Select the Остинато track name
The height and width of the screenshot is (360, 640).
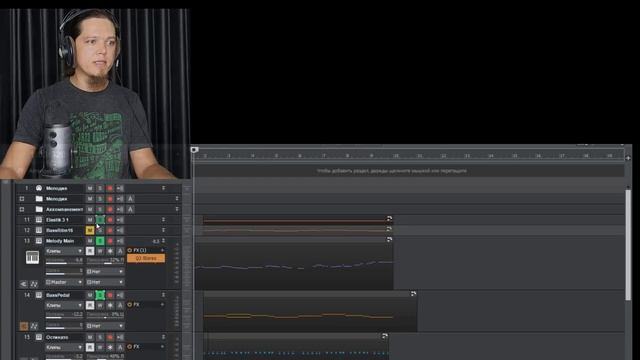[57, 337]
